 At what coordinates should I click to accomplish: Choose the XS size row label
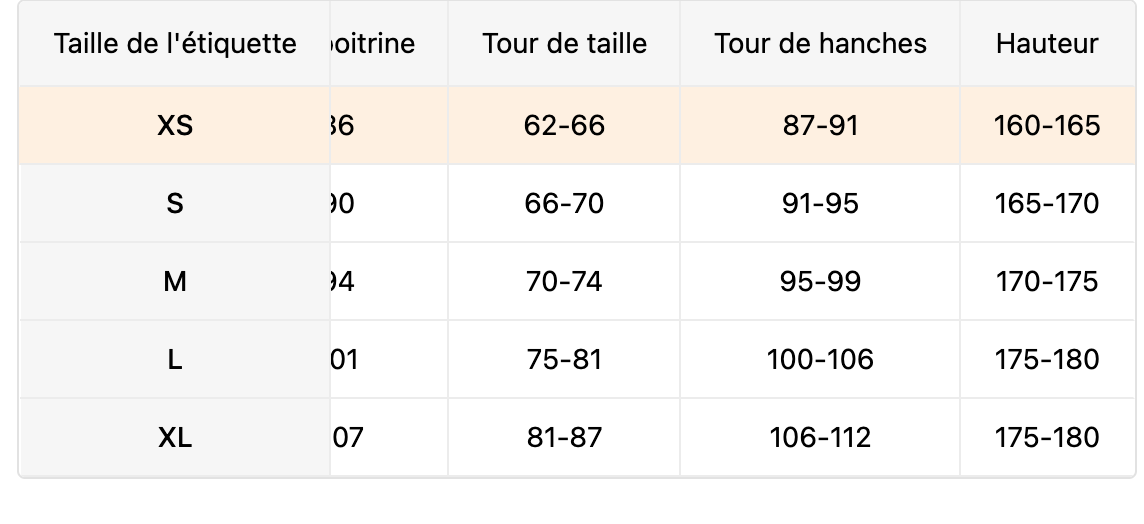pyautogui.click(x=175, y=126)
